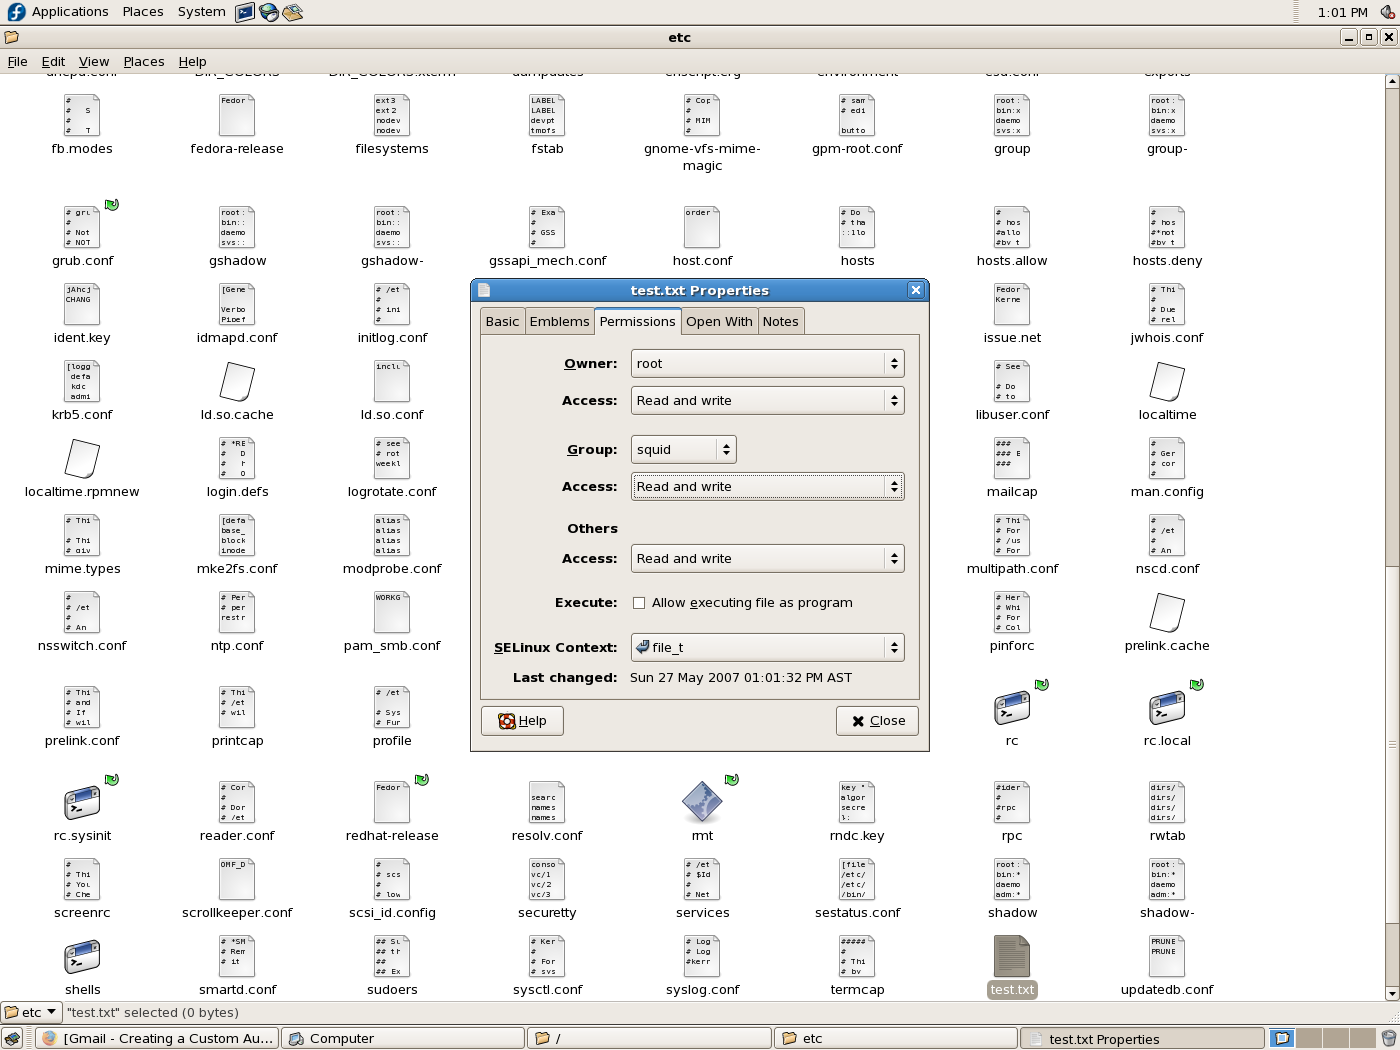The image size is (1400, 1050).
Task: Select the sysctl.conf file icon
Action: (x=547, y=957)
